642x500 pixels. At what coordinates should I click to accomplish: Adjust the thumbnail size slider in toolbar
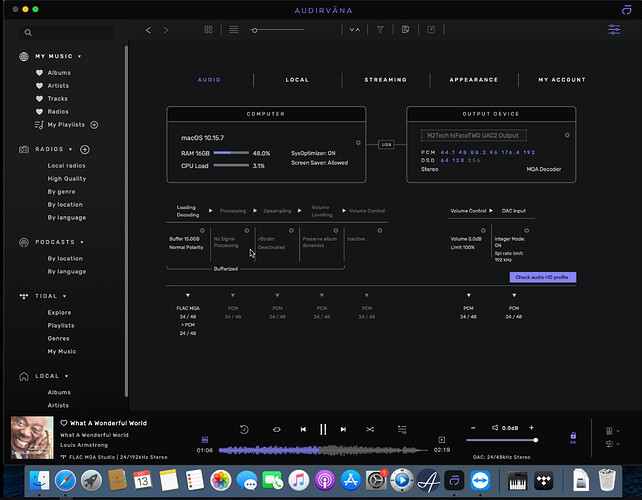278,30
